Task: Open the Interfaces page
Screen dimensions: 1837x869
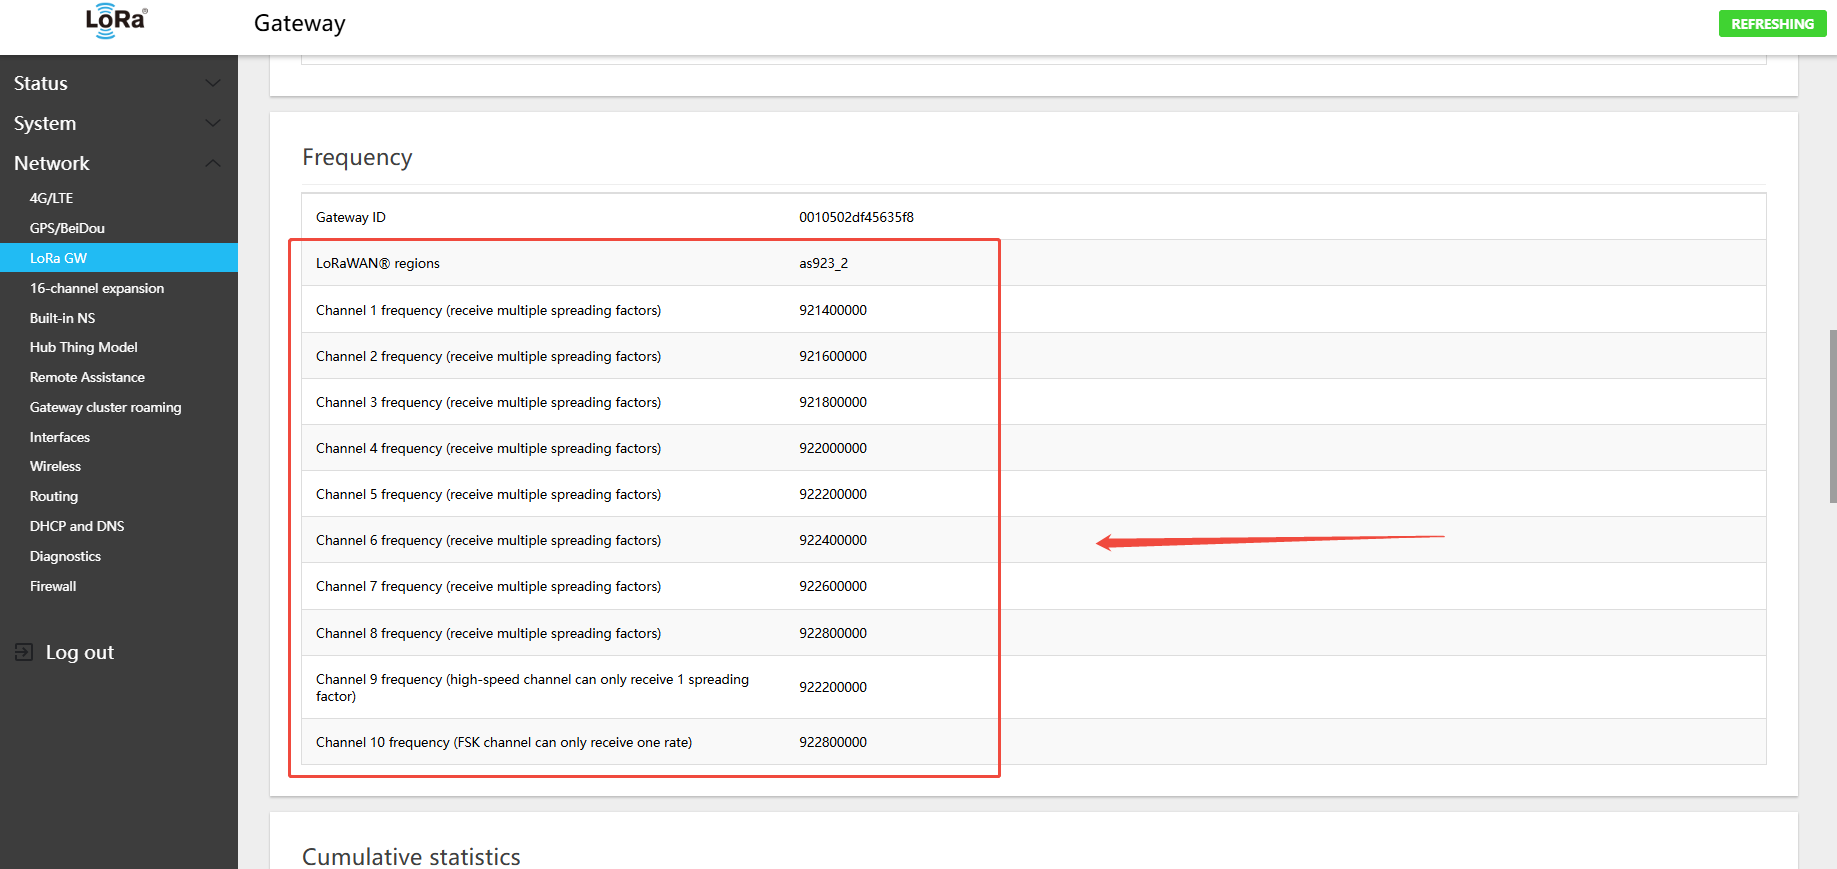Action: (x=60, y=437)
